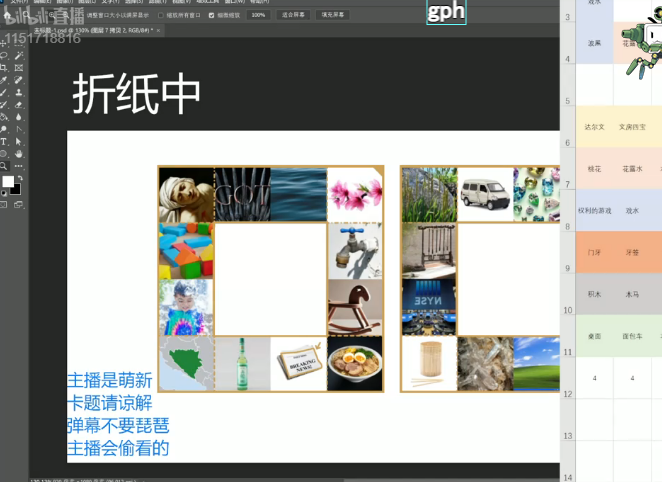Image resolution: width=662 pixels, height=482 pixels.
Task: Click the 适合屏幕 button
Action: pos(293,15)
